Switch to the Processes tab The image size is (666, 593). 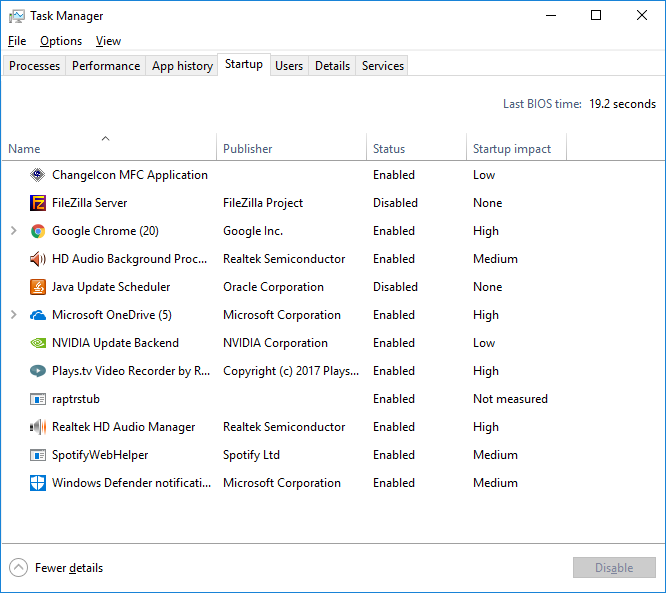pos(34,66)
